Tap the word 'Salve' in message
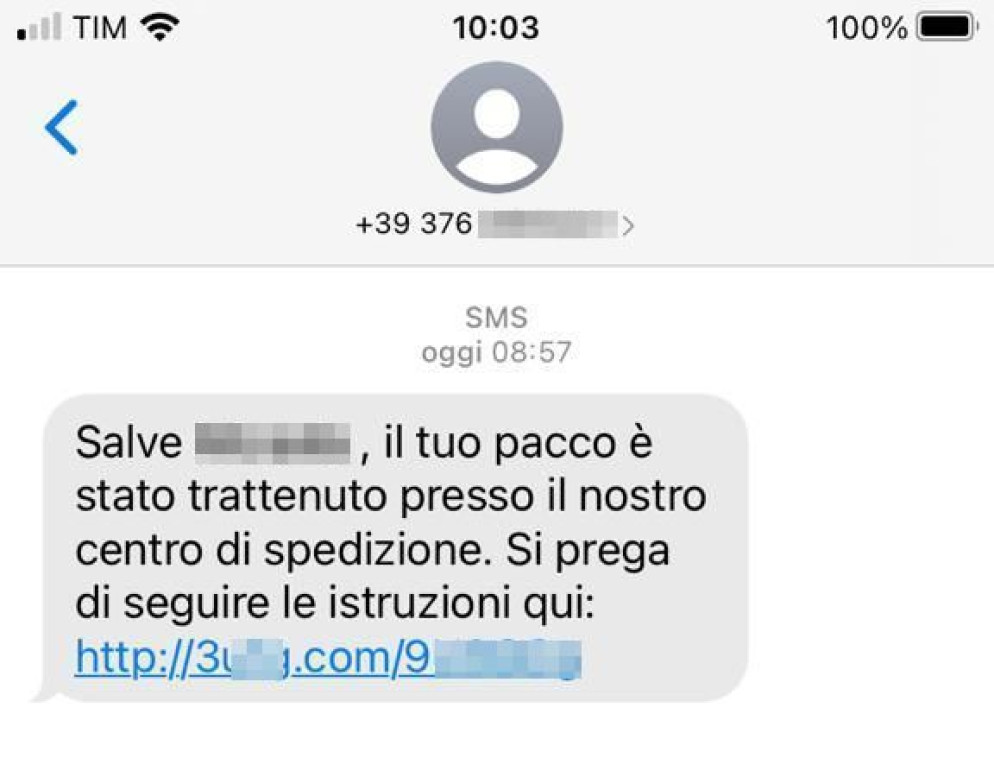The width and height of the screenshot is (994, 758). 129,442
